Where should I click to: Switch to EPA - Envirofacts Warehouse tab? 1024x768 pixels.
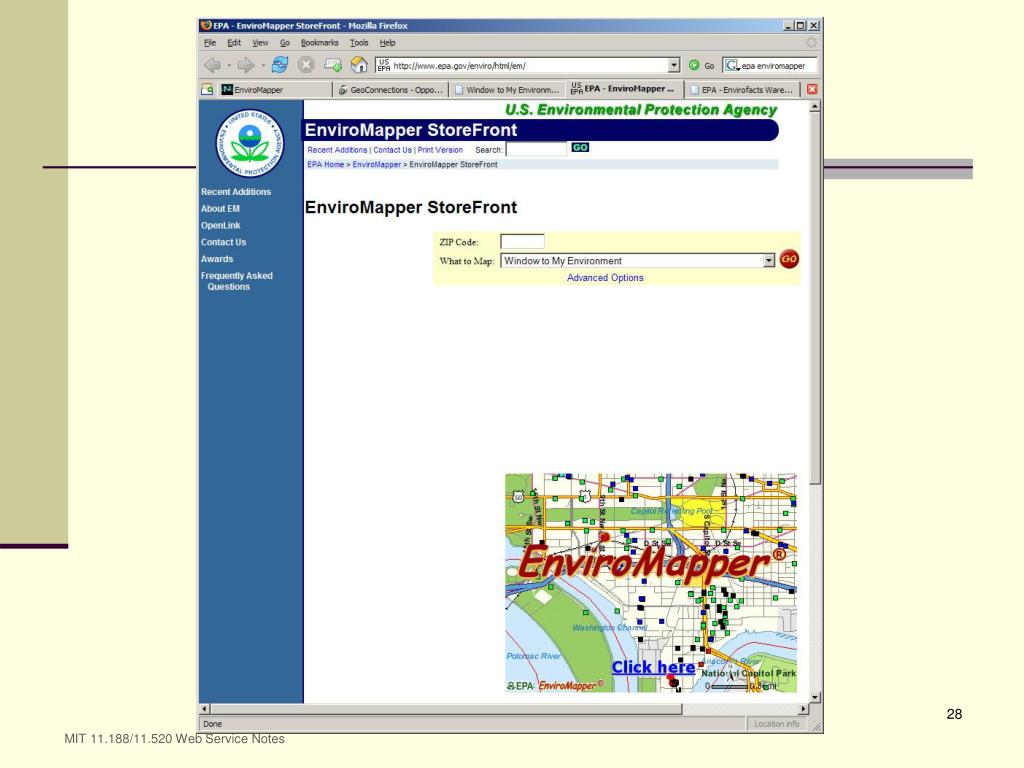tap(742, 89)
